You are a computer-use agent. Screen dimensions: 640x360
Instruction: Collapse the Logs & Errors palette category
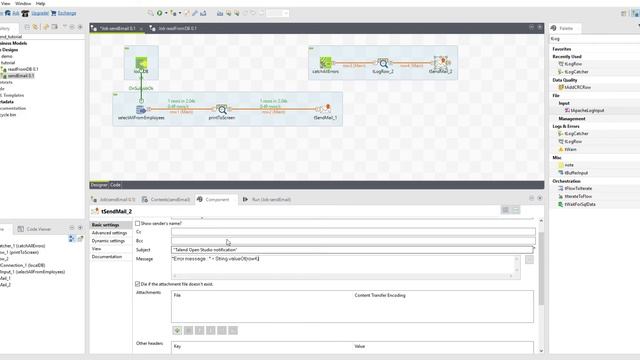[566, 126]
